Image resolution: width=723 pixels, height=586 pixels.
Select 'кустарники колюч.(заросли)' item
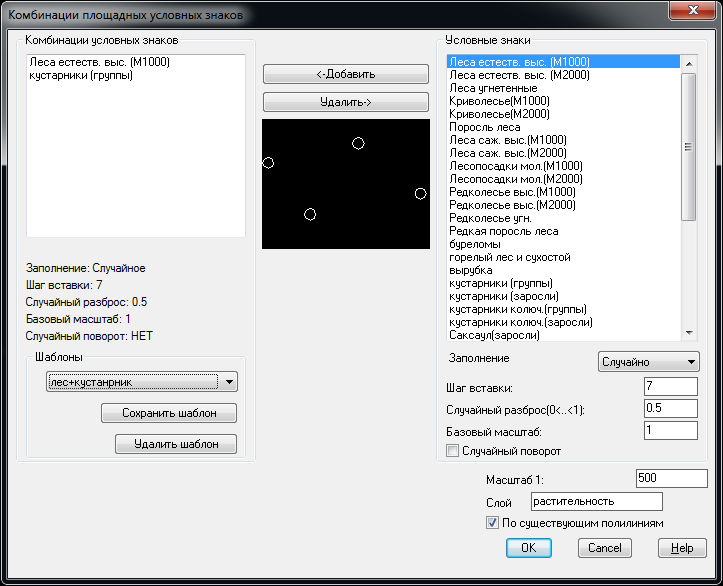click(563, 322)
